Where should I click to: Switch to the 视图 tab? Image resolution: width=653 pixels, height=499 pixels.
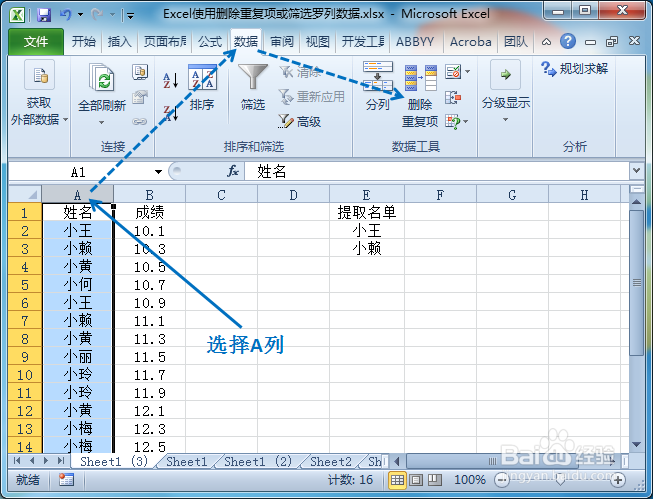coord(317,42)
